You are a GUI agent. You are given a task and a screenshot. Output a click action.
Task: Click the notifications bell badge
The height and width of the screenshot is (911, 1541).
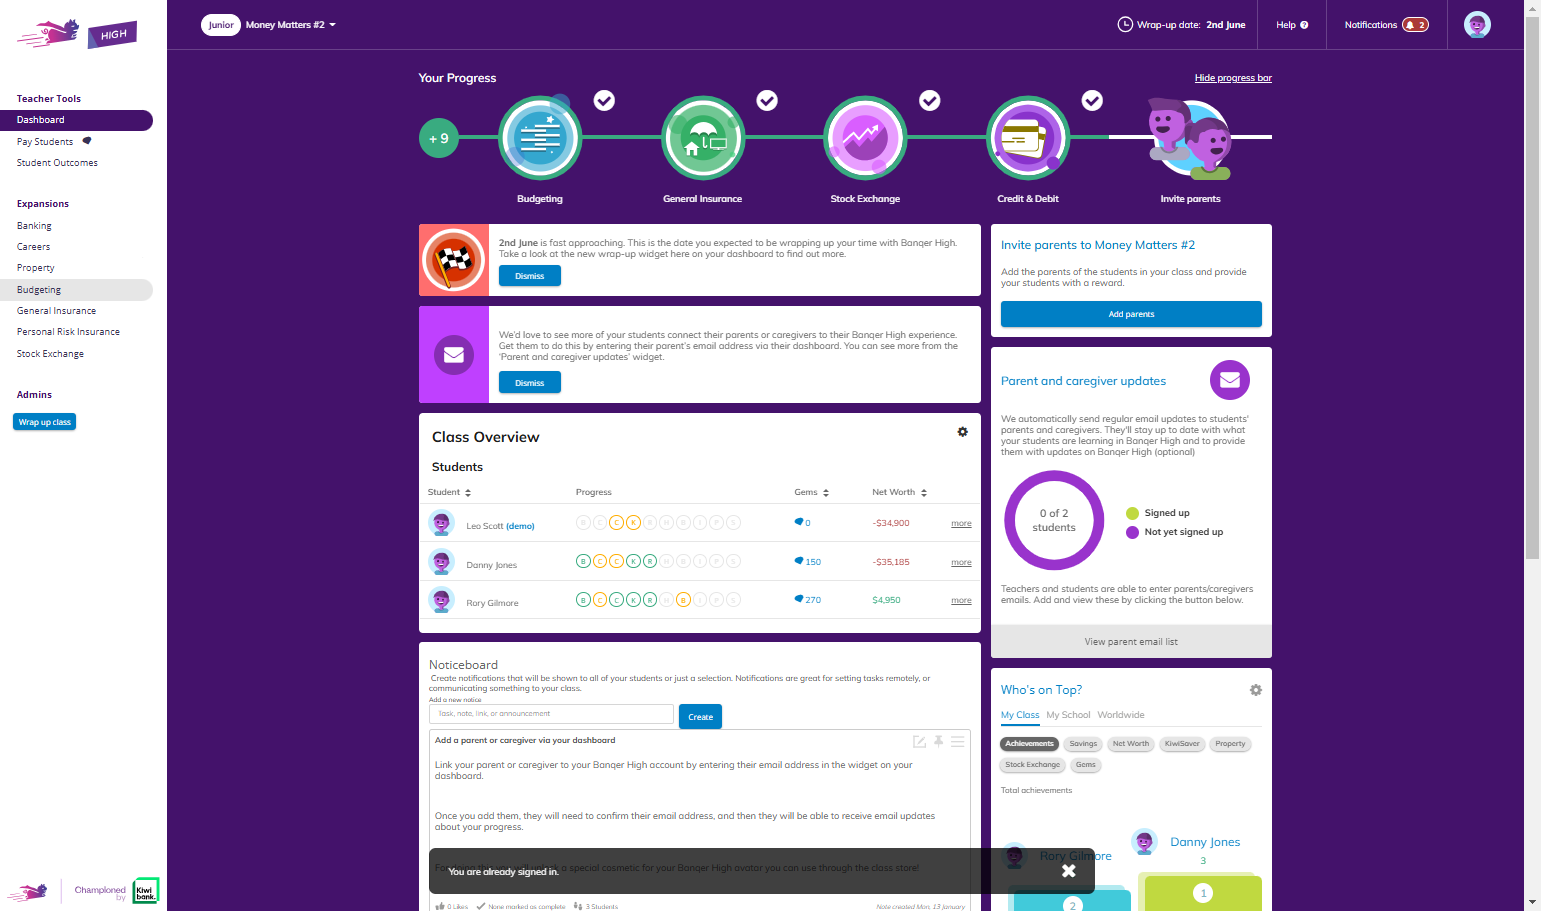[1415, 25]
